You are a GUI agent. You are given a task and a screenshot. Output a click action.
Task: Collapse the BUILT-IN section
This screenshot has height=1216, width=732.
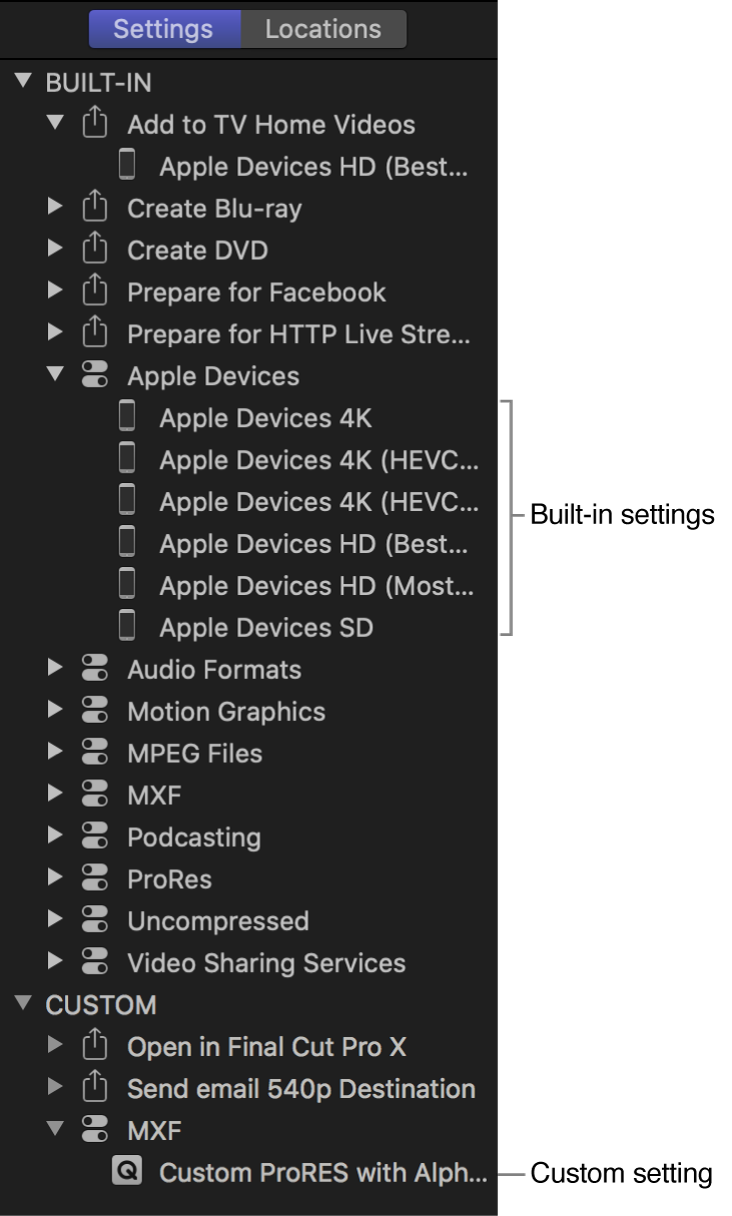click(24, 82)
